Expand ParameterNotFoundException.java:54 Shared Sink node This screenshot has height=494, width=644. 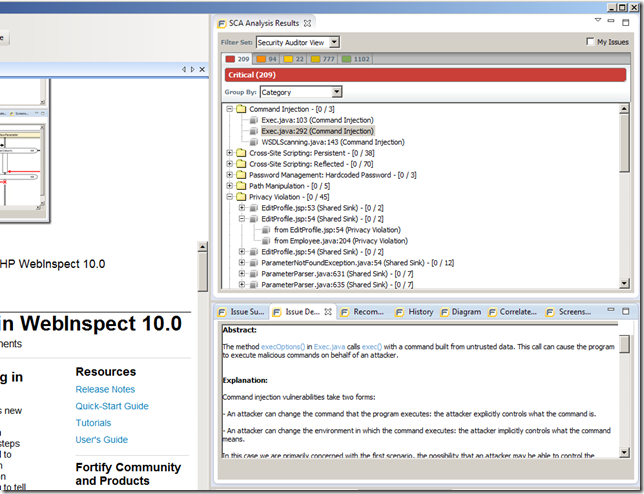coord(242,263)
